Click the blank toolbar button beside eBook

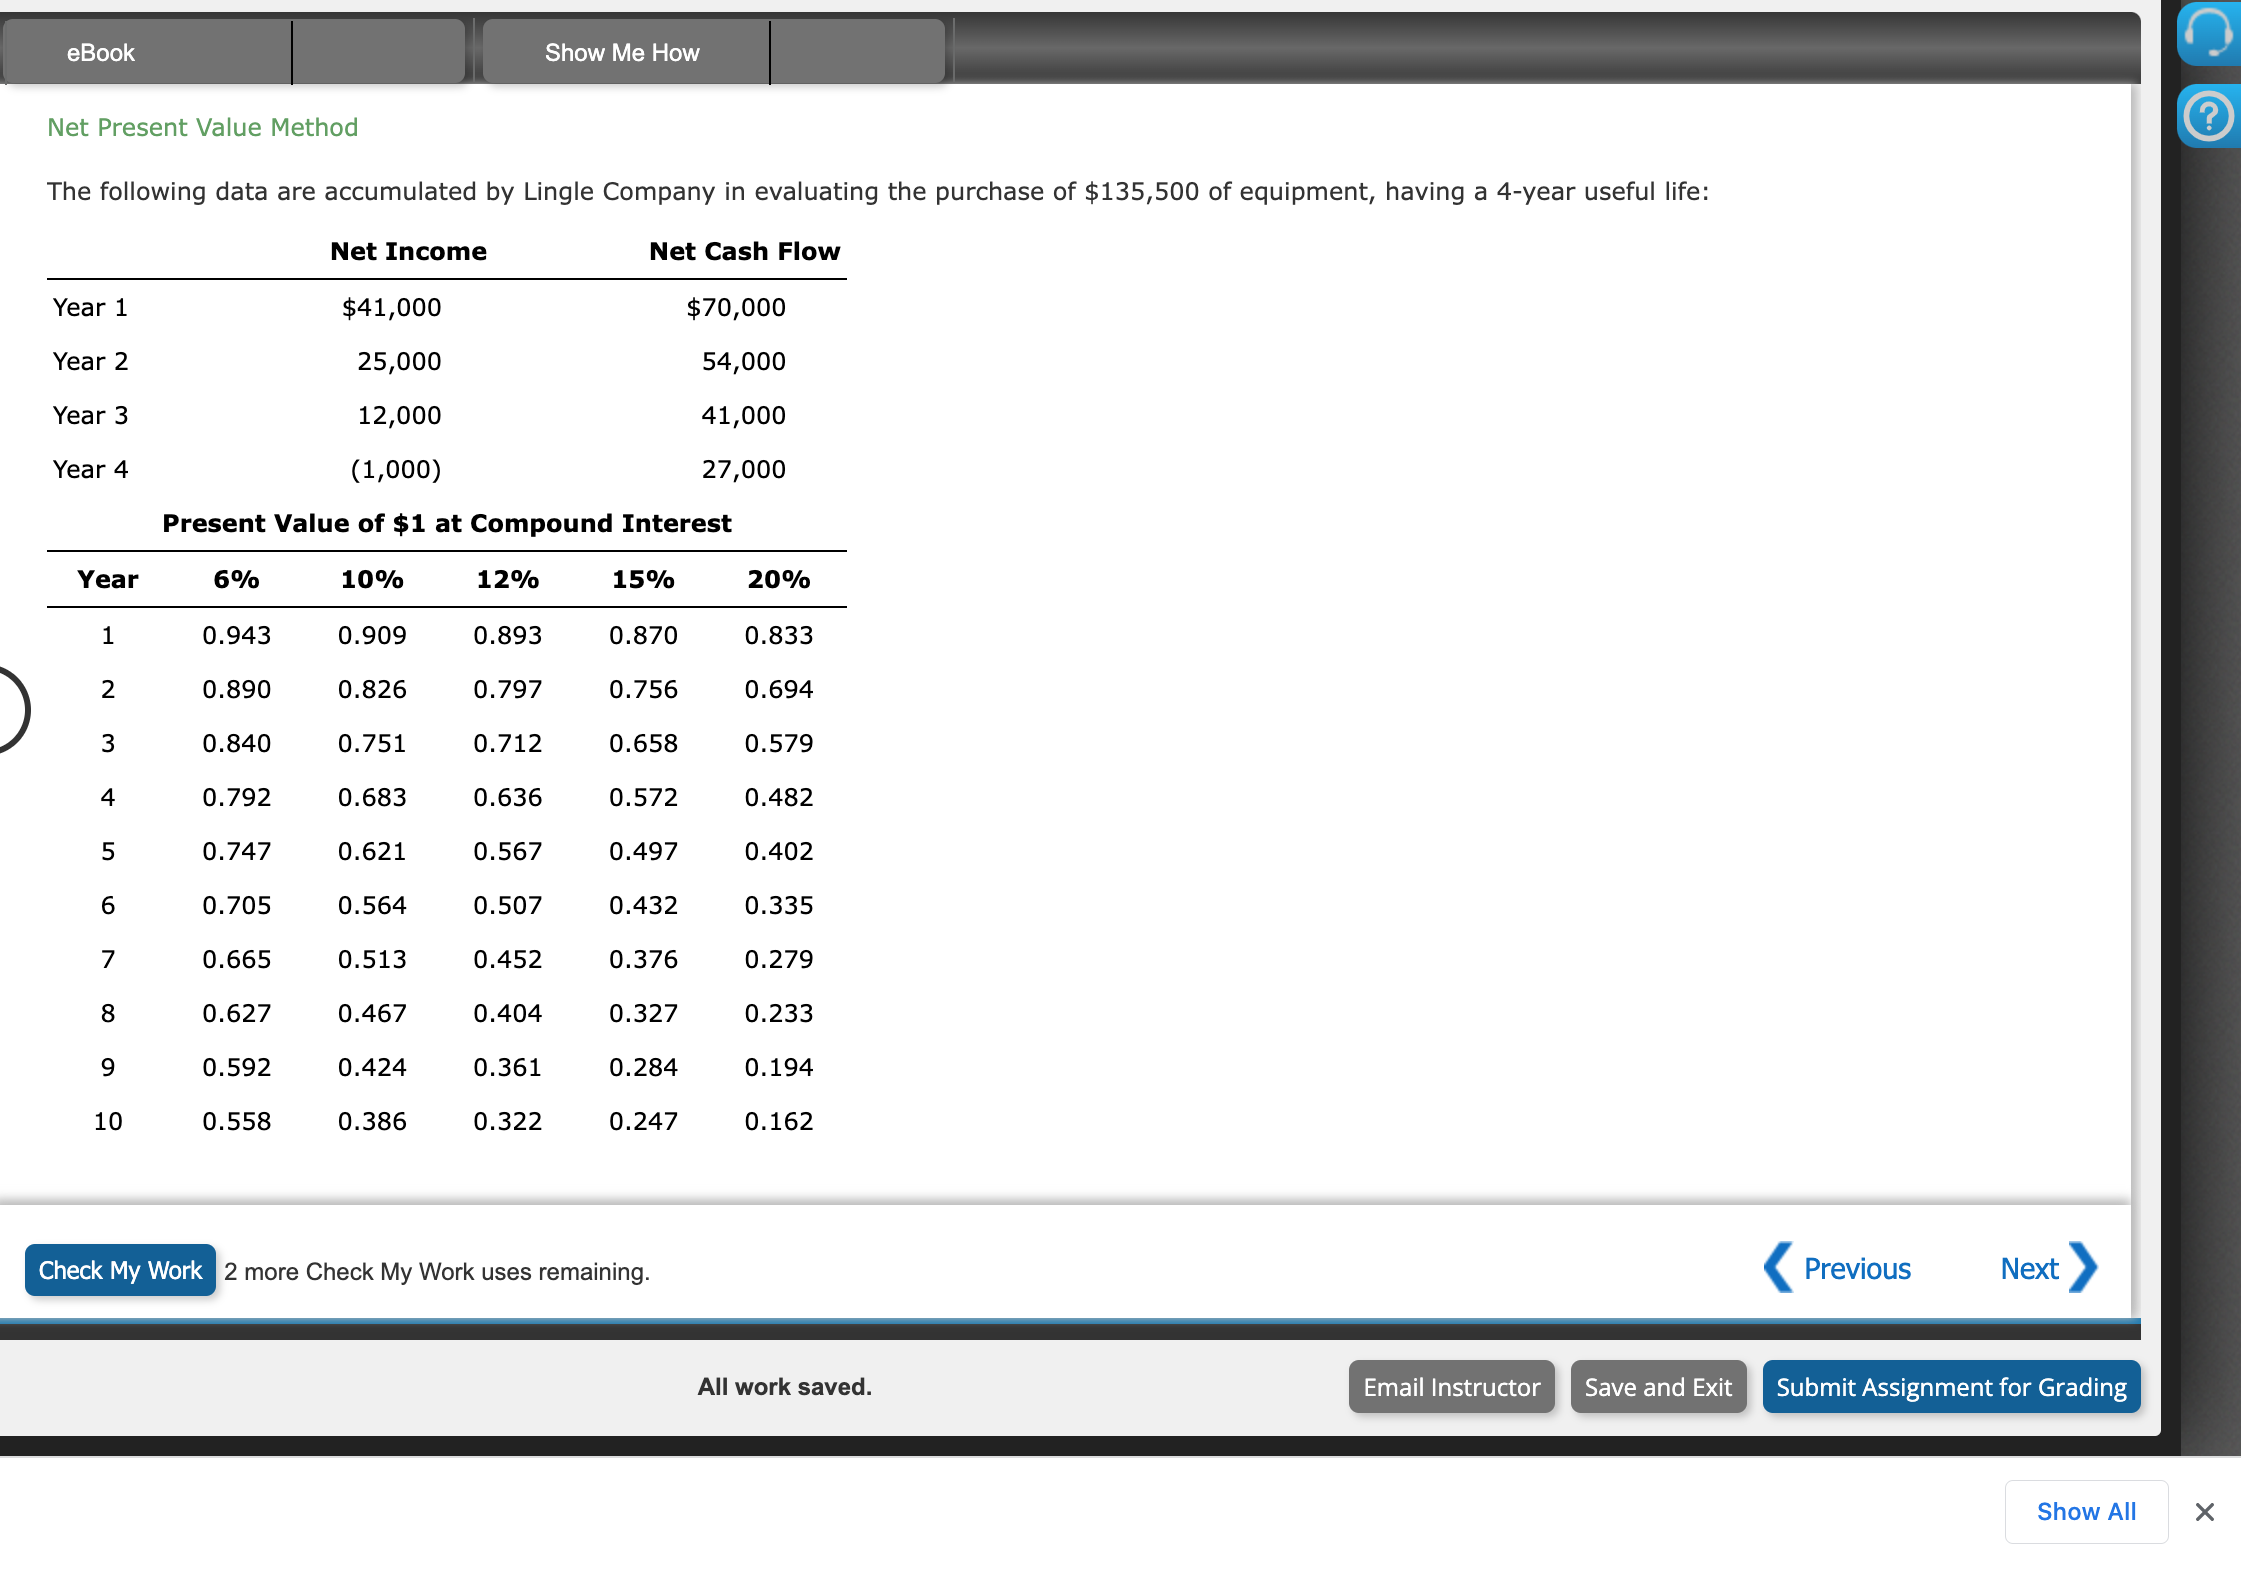click(378, 52)
